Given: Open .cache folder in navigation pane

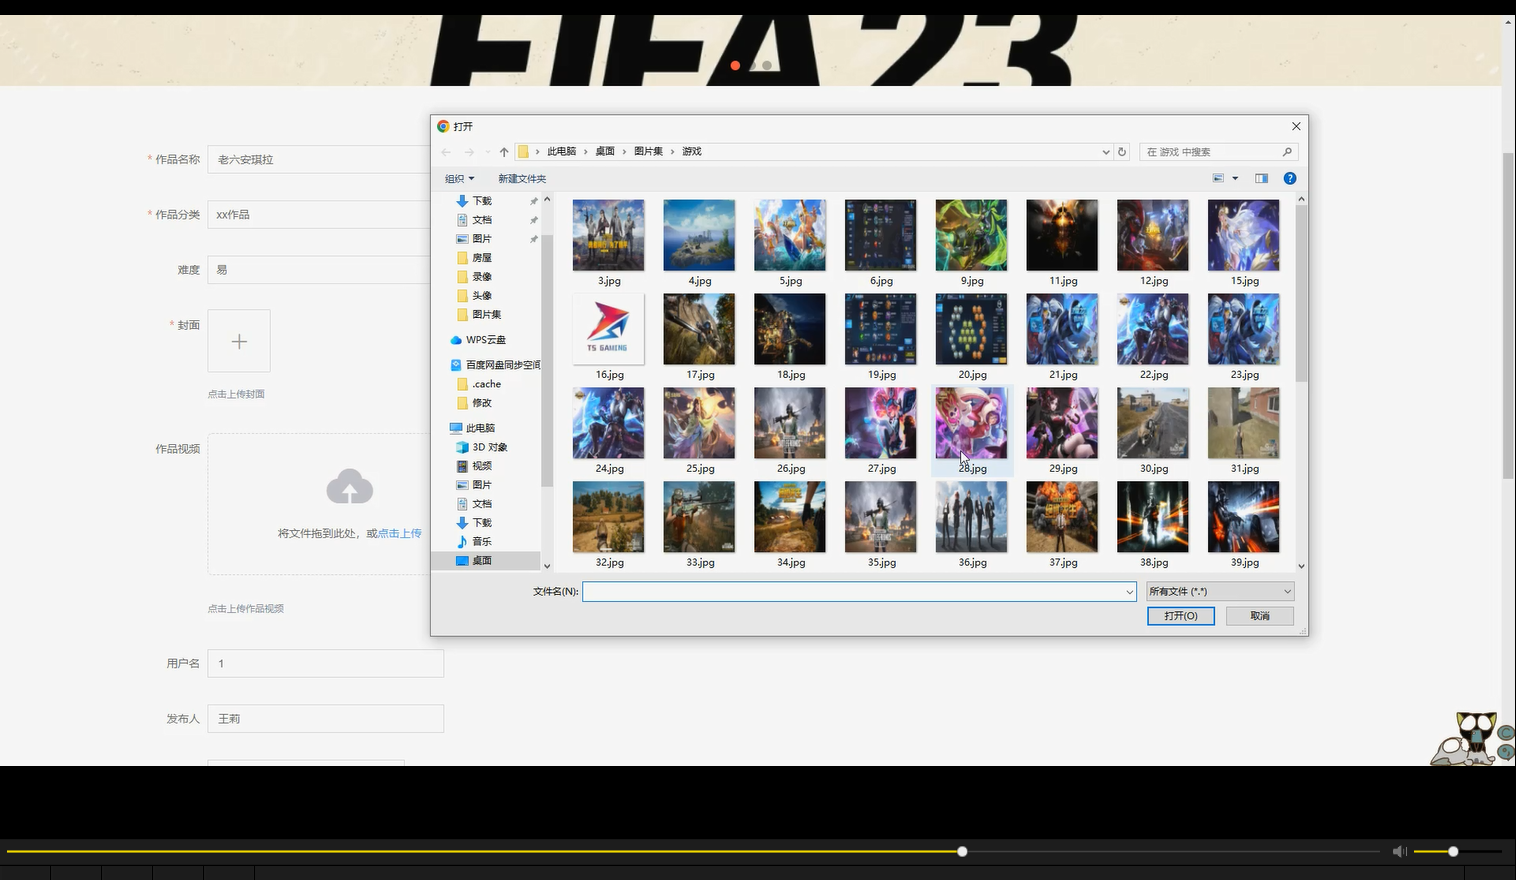Looking at the screenshot, I should [x=487, y=384].
